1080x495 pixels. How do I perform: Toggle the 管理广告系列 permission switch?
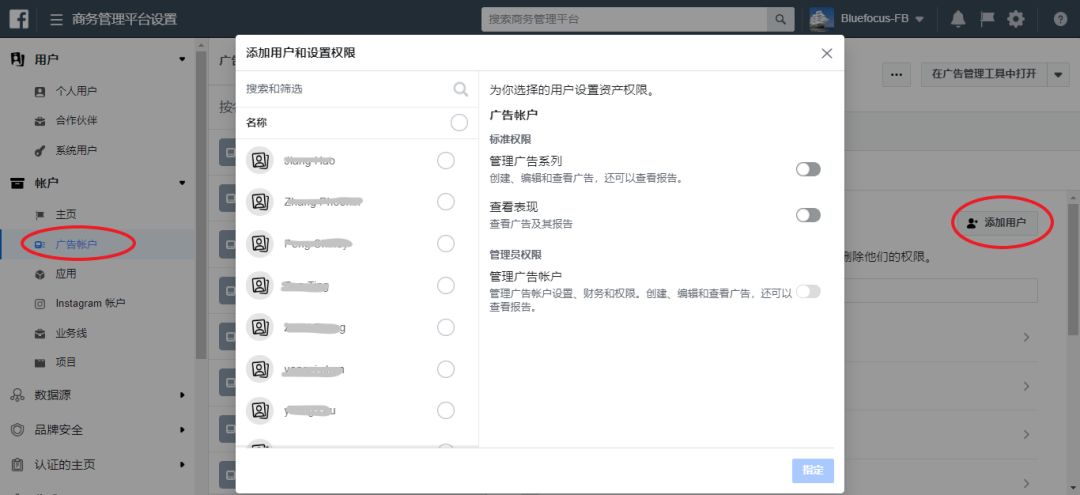coord(808,169)
